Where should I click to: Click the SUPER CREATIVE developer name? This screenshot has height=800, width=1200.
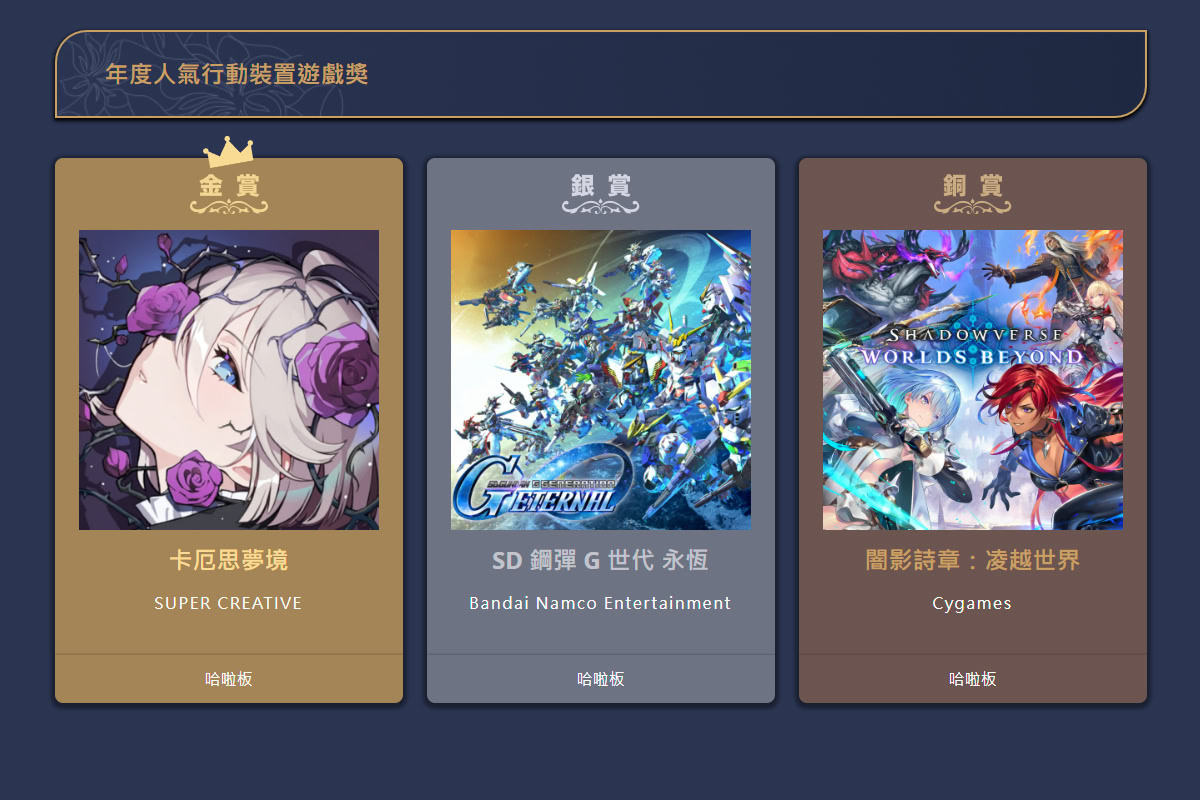228,603
